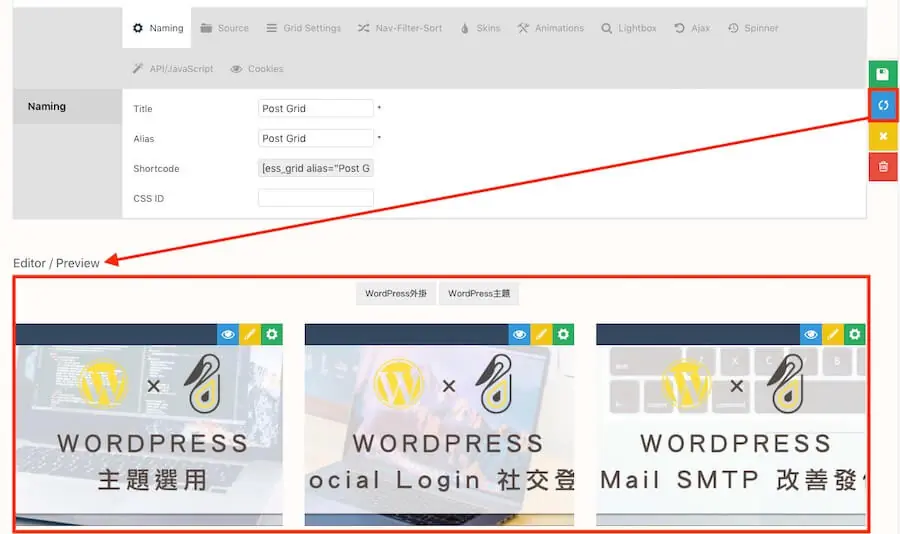Image resolution: width=900 pixels, height=534 pixels.
Task: Click the Shortcode label
Action: click(156, 168)
